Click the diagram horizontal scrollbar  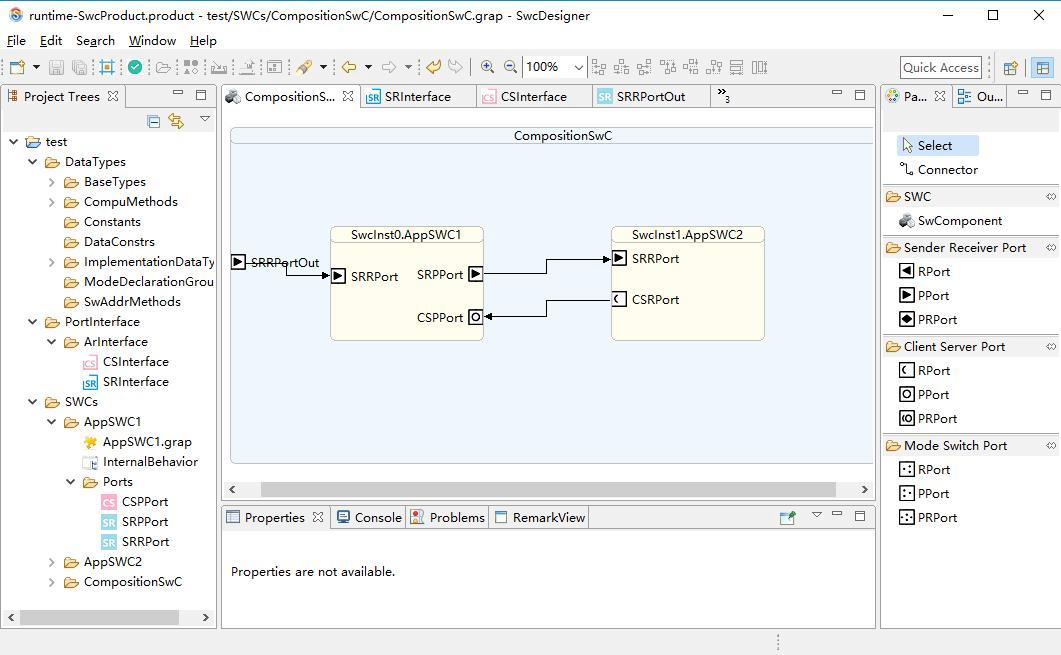pos(548,489)
